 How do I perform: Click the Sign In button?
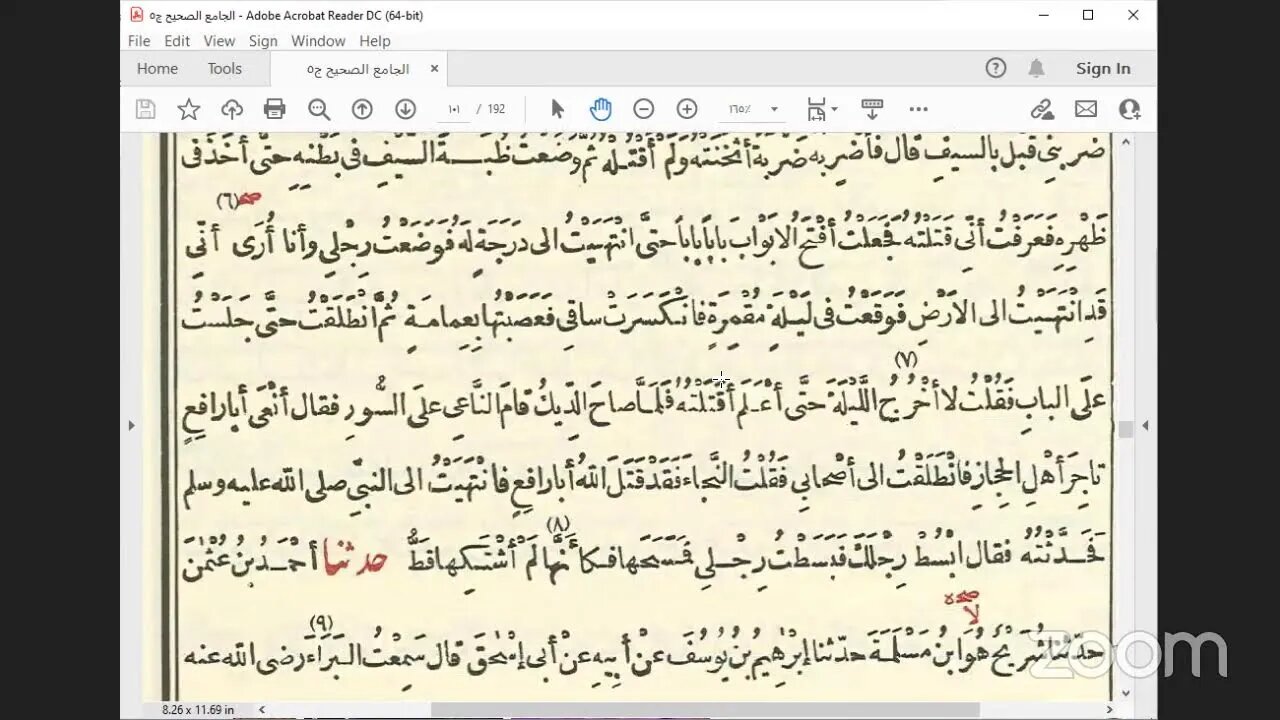1103,68
